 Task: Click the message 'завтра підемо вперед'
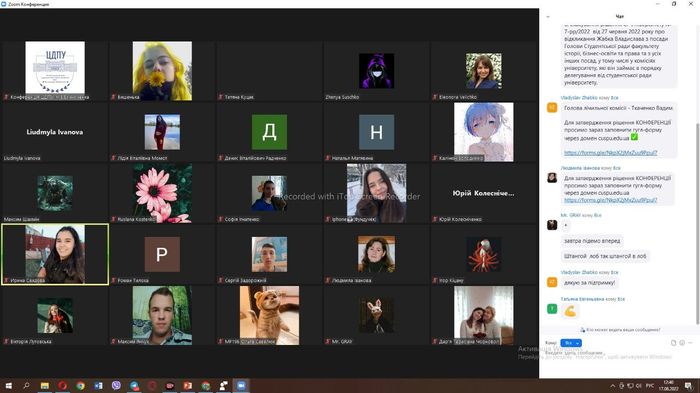pyautogui.click(x=592, y=241)
